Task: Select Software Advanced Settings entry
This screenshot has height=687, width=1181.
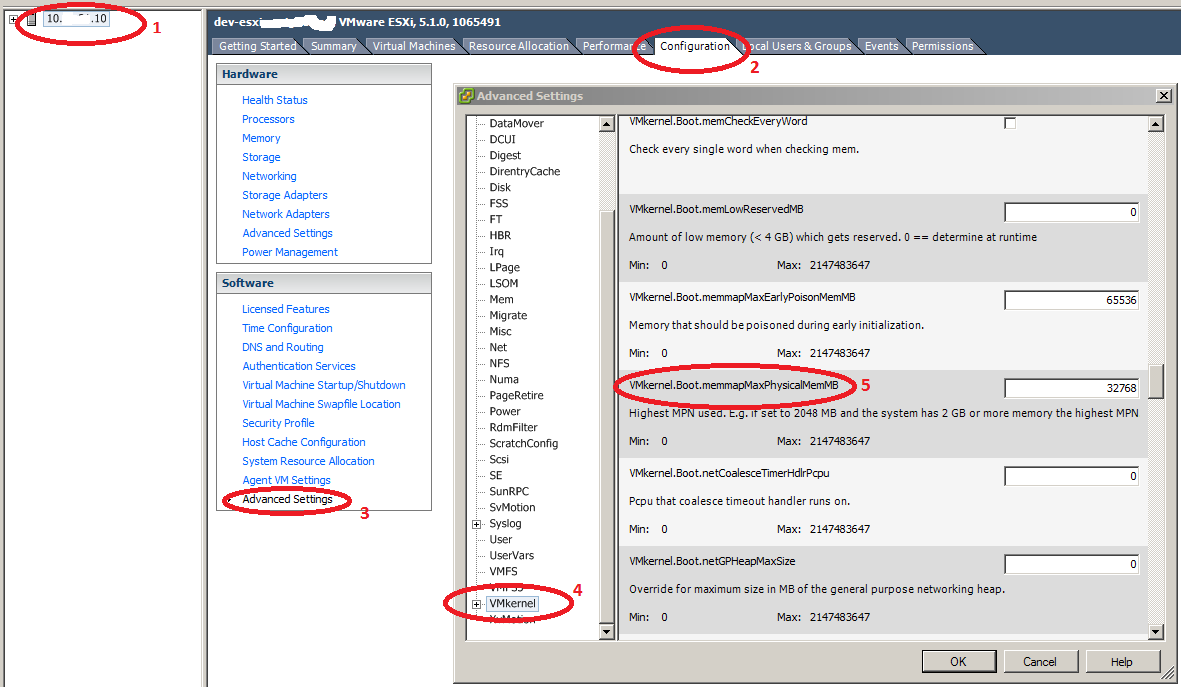Action: coord(287,499)
